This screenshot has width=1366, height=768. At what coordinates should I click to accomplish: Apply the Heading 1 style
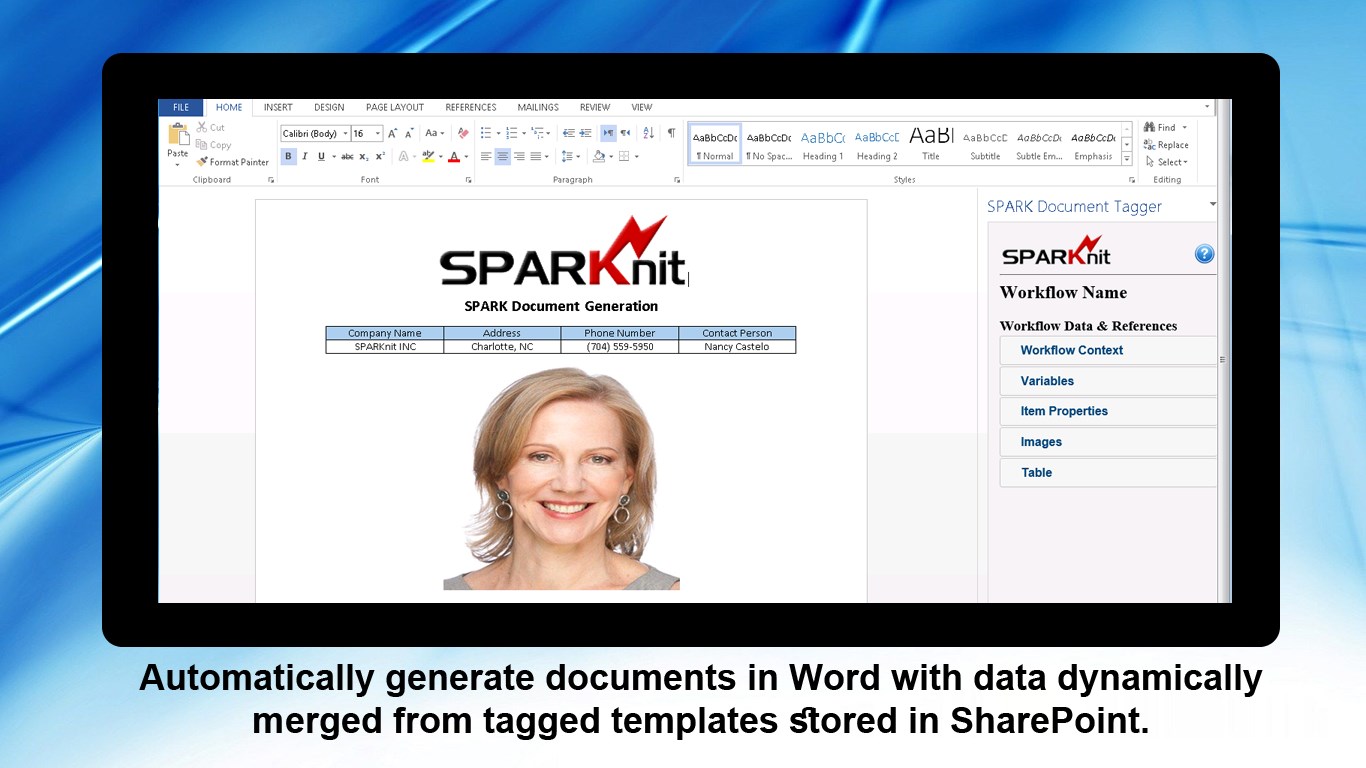point(823,143)
